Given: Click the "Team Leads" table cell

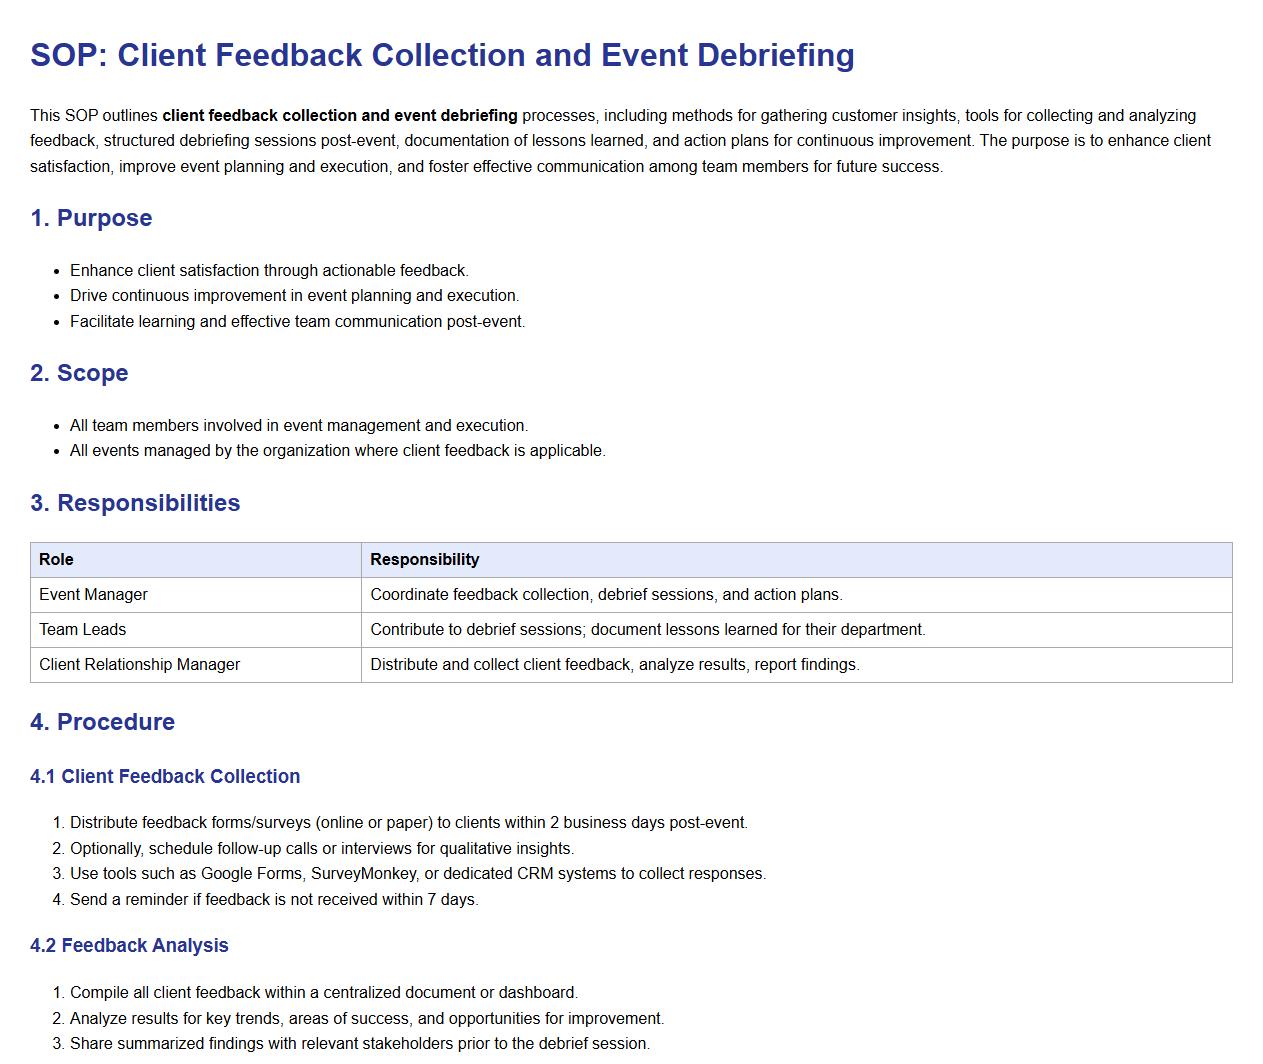Looking at the screenshot, I should (x=82, y=630).
